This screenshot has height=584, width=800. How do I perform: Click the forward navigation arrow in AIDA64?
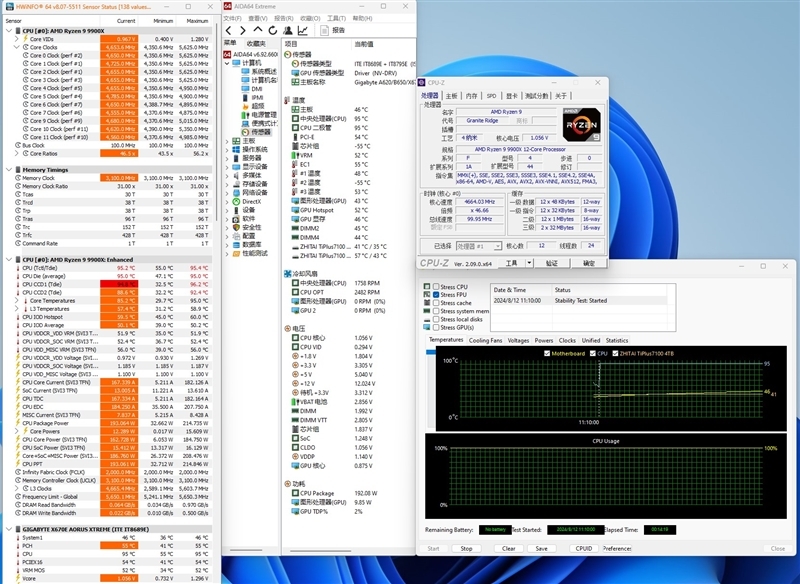[243, 30]
